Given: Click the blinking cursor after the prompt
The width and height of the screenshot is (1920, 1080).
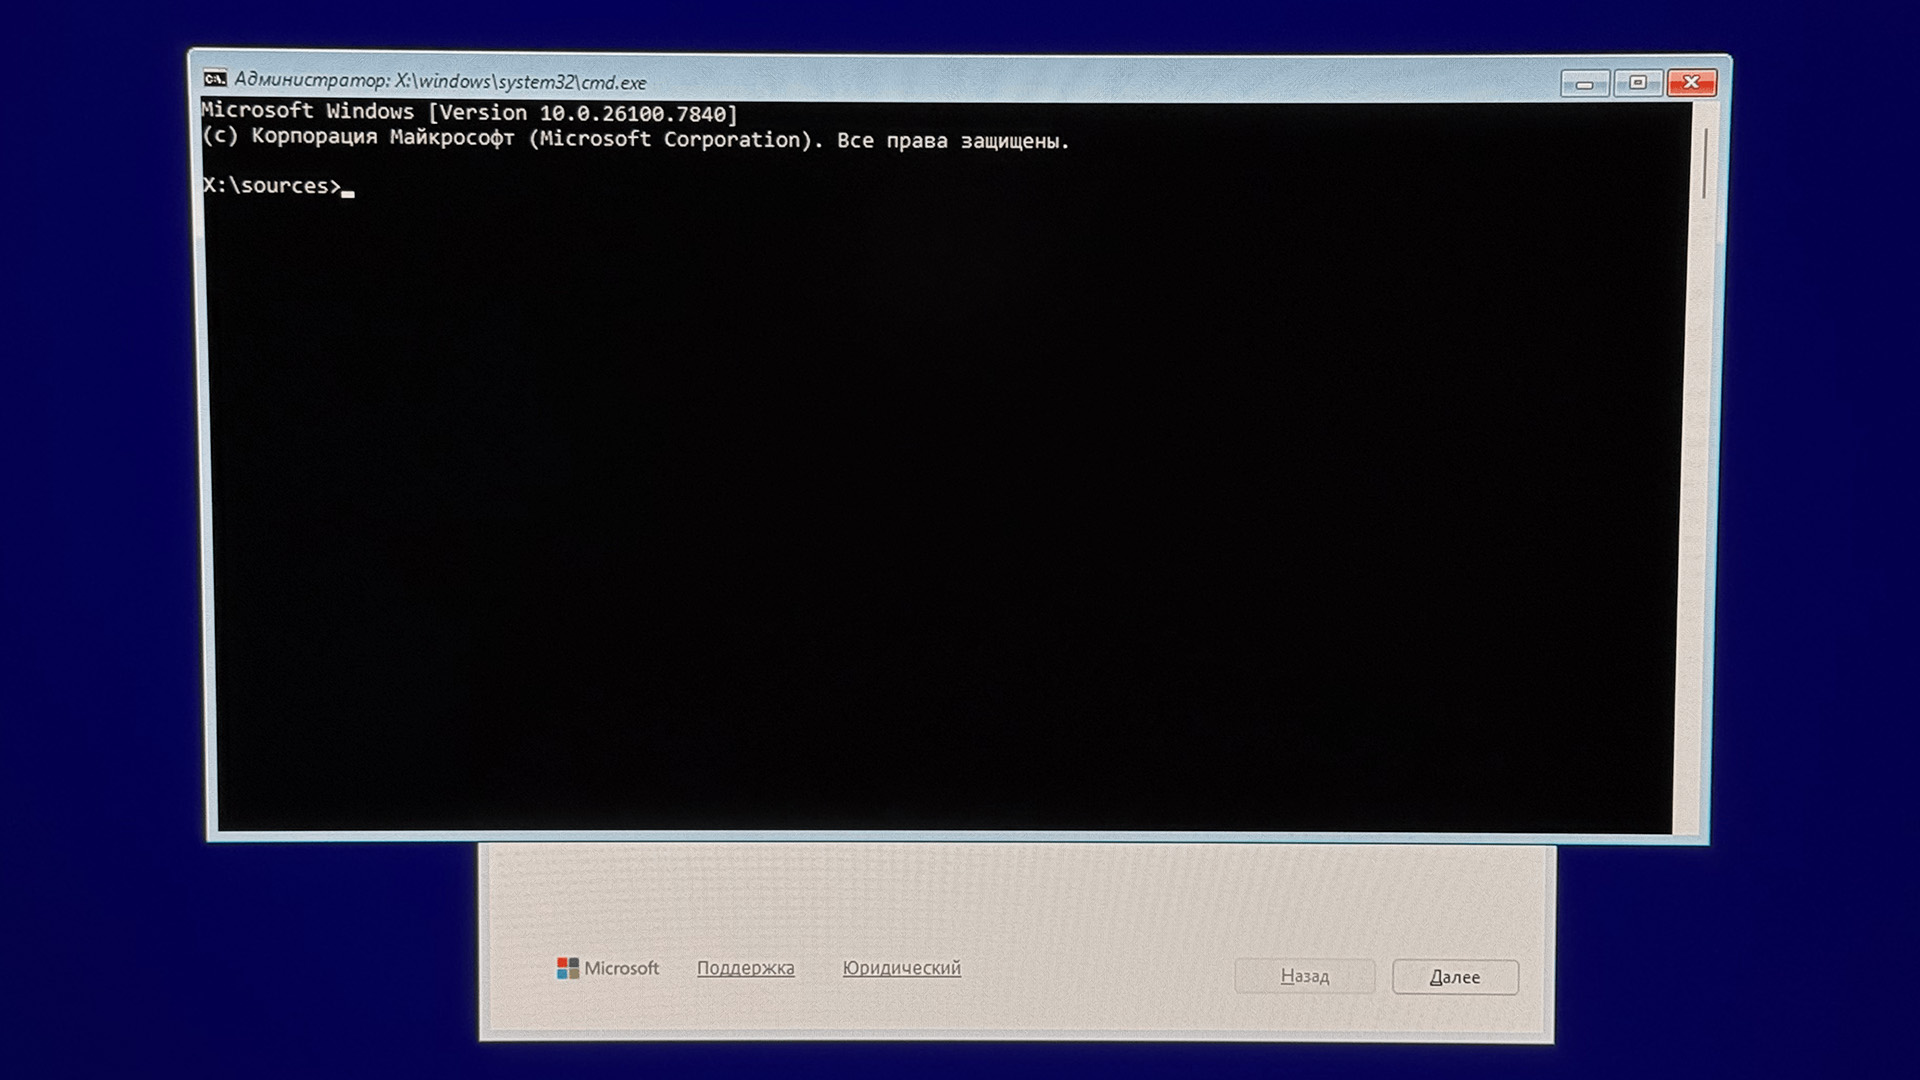Looking at the screenshot, I should coord(348,192).
